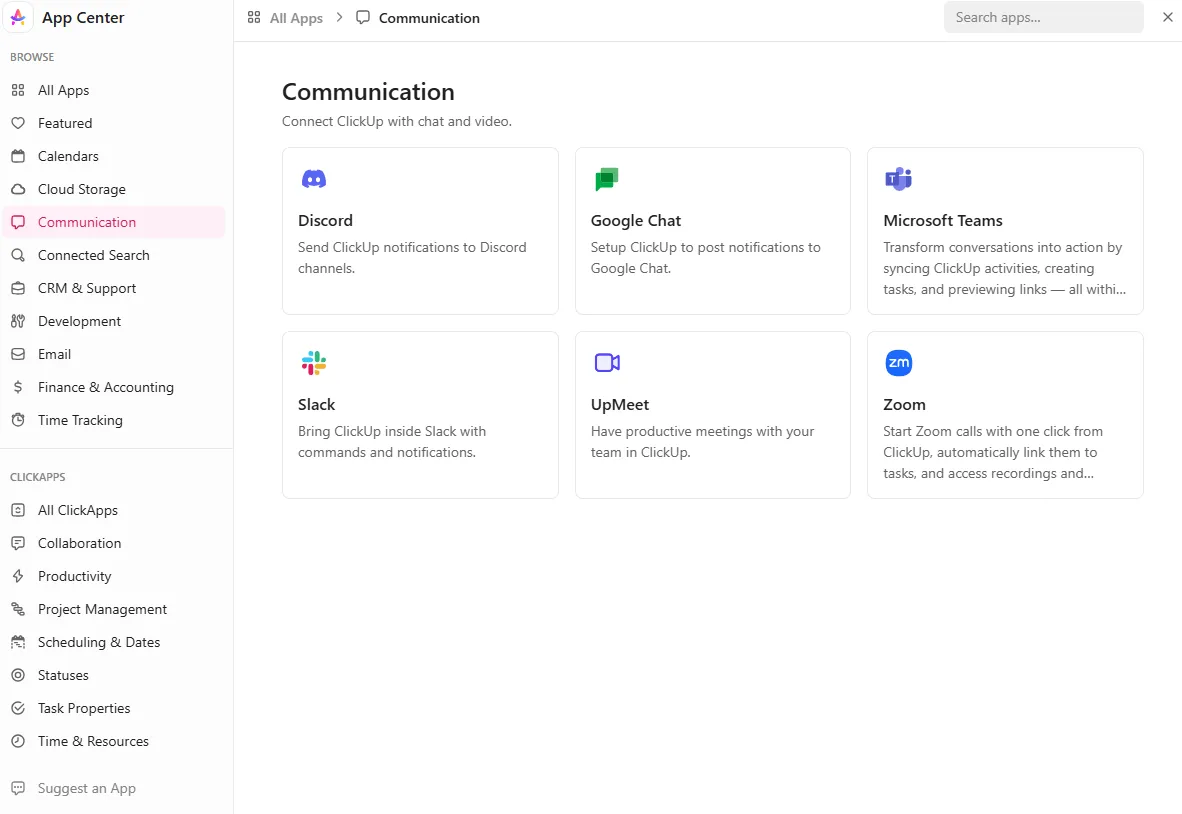Viewport: 1182px width, 814px height.
Task: Close the App Center with X
Action: click(1168, 17)
